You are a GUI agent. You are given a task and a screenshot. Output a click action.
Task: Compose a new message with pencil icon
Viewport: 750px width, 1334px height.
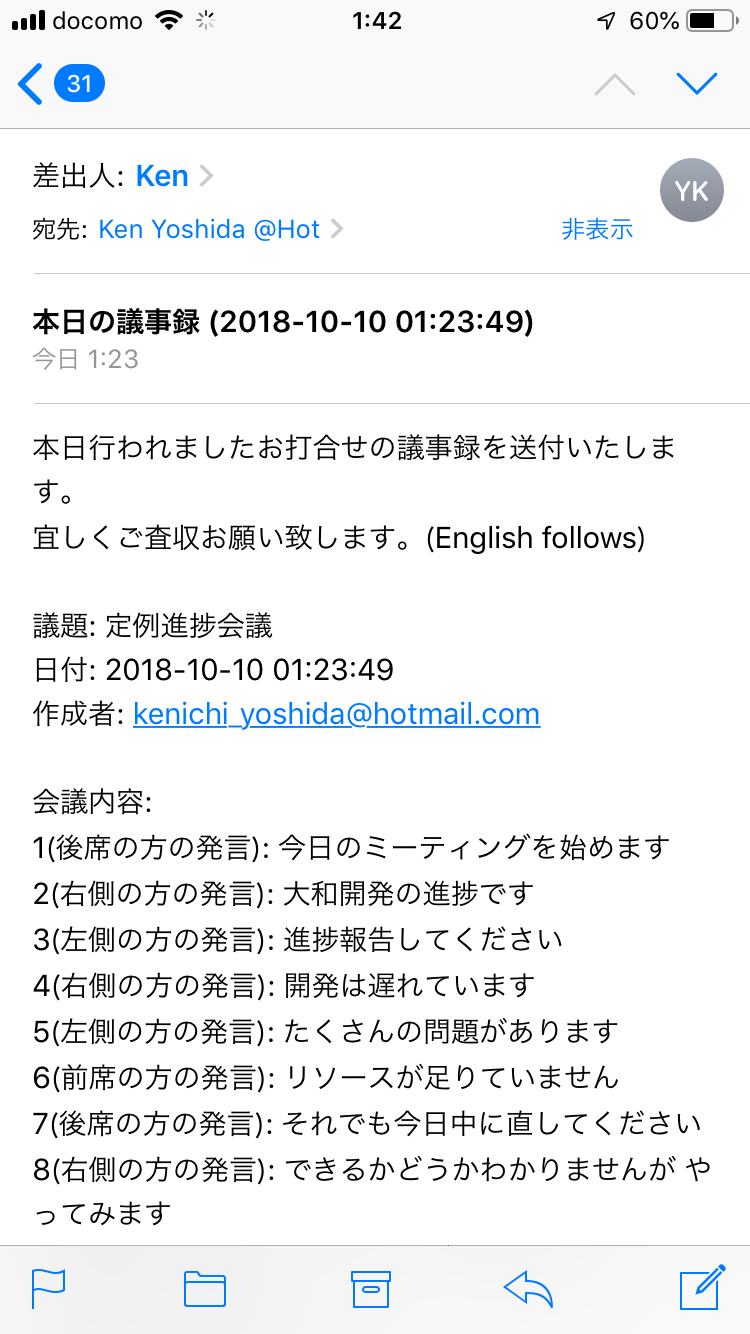tap(701, 1287)
